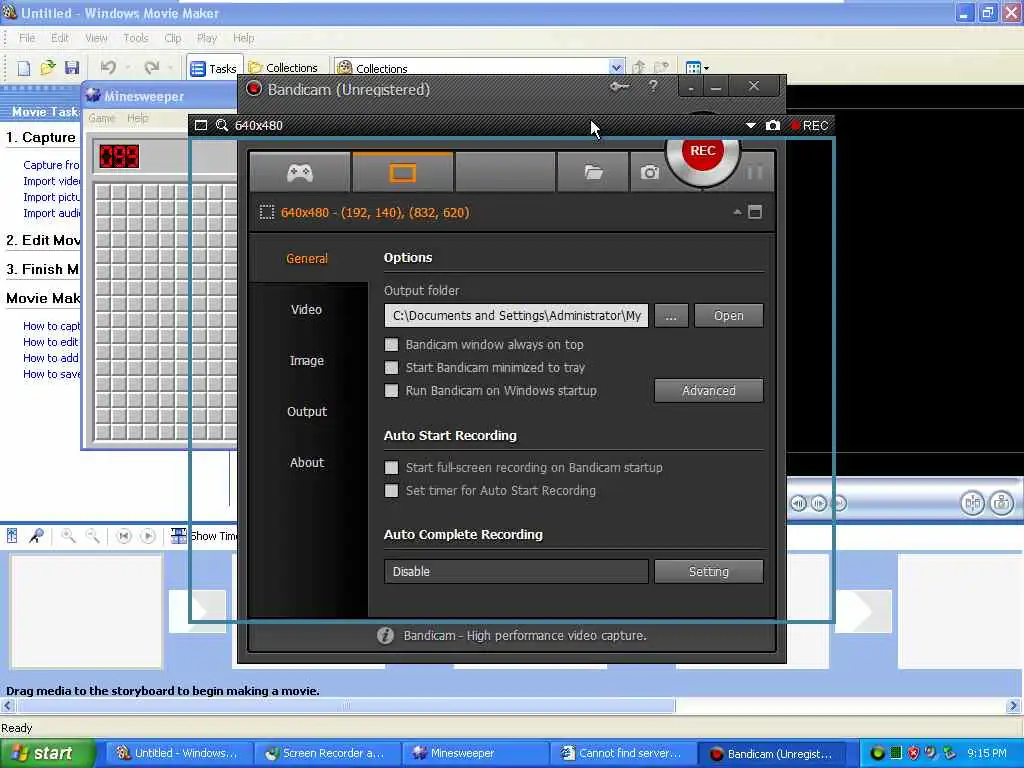Open capture-bar dropdown triangle menu
This screenshot has height=768, width=1024.
click(x=750, y=125)
